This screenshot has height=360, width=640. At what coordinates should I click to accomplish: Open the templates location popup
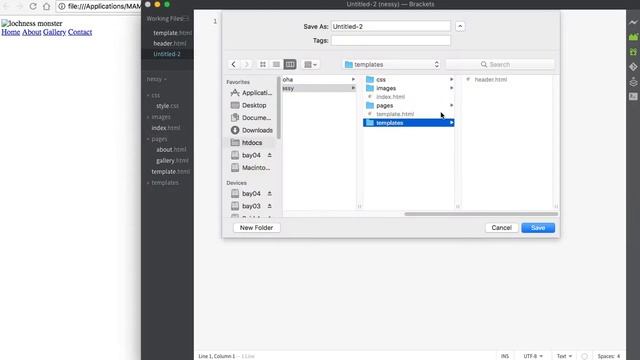(391, 64)
